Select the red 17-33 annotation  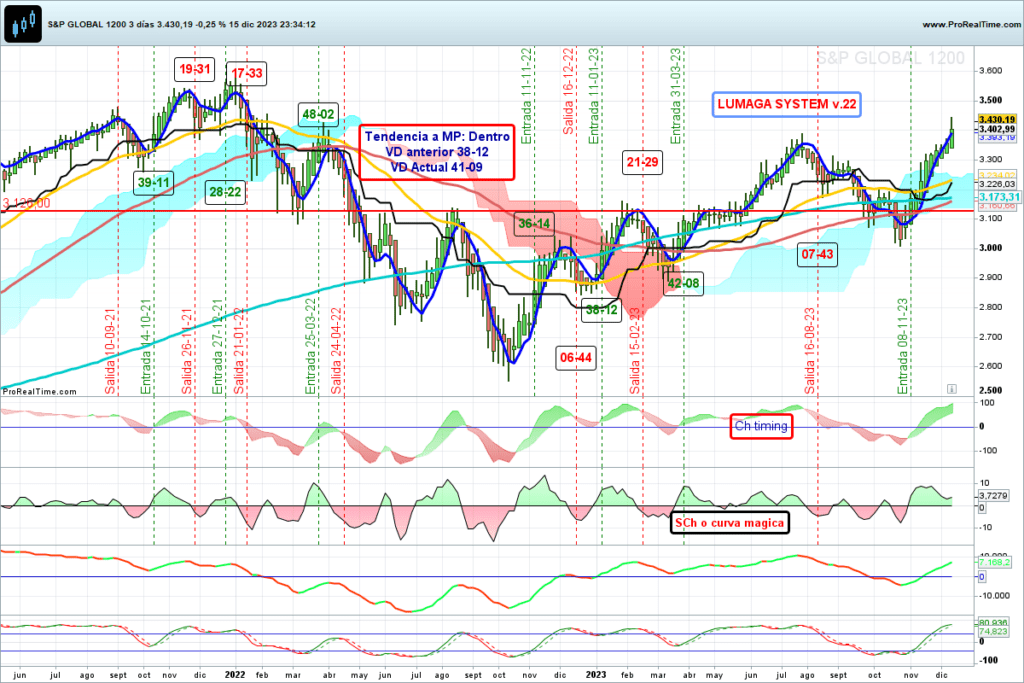pos(247,73)
